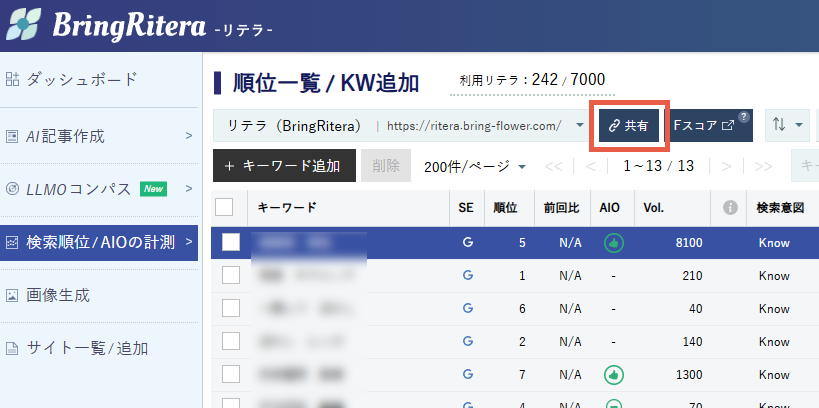Check the box for the rank 5 row
Viewport: 819px width, 408px height.
point(231,242)
